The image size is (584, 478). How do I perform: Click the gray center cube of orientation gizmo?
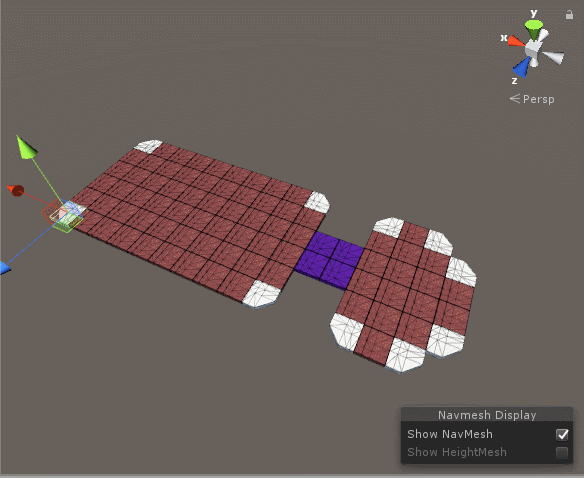click(x=533, y=48)
